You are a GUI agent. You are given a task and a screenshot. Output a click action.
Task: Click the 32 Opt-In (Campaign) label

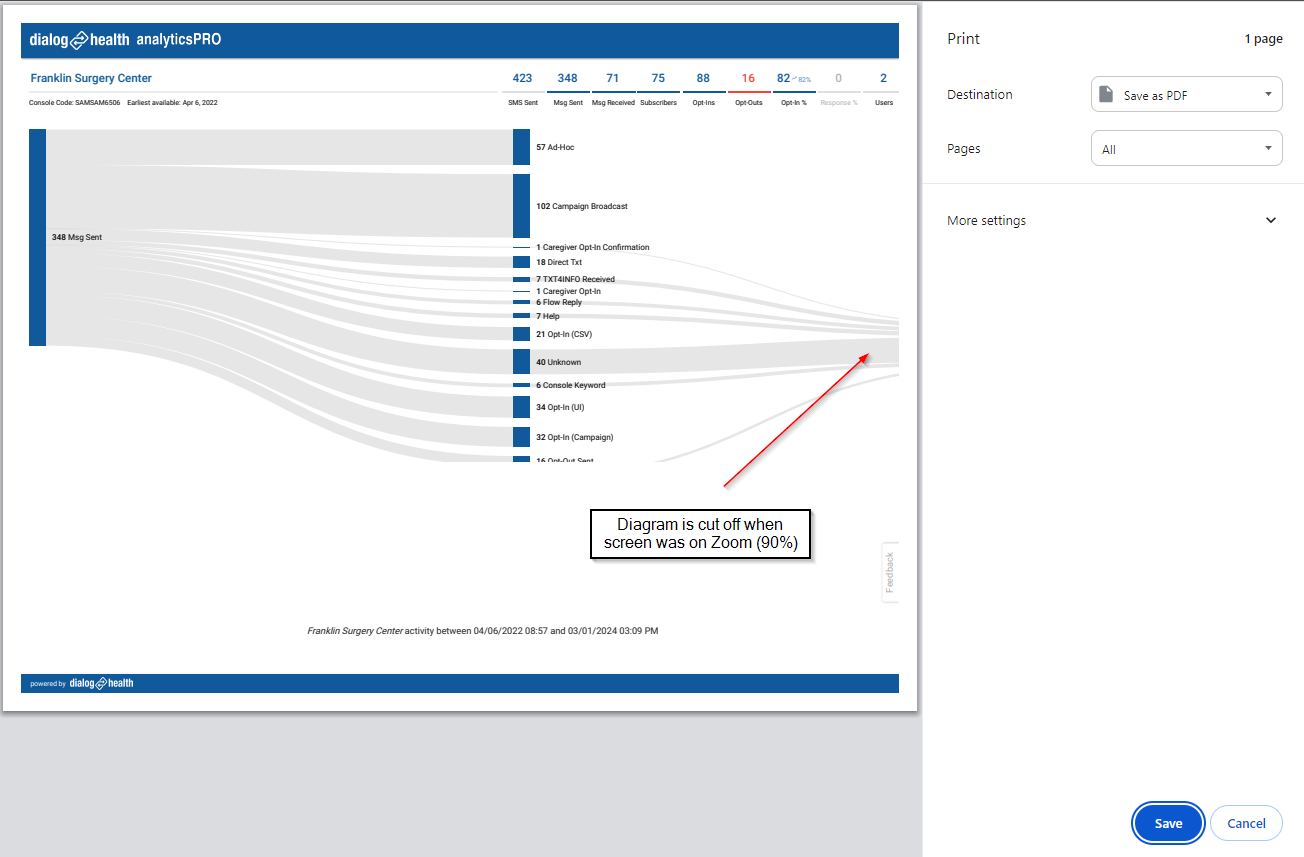575,437
